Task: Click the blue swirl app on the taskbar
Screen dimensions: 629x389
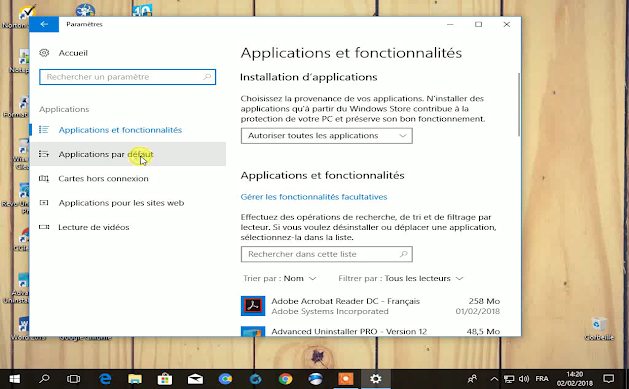Action: (255, 379)
